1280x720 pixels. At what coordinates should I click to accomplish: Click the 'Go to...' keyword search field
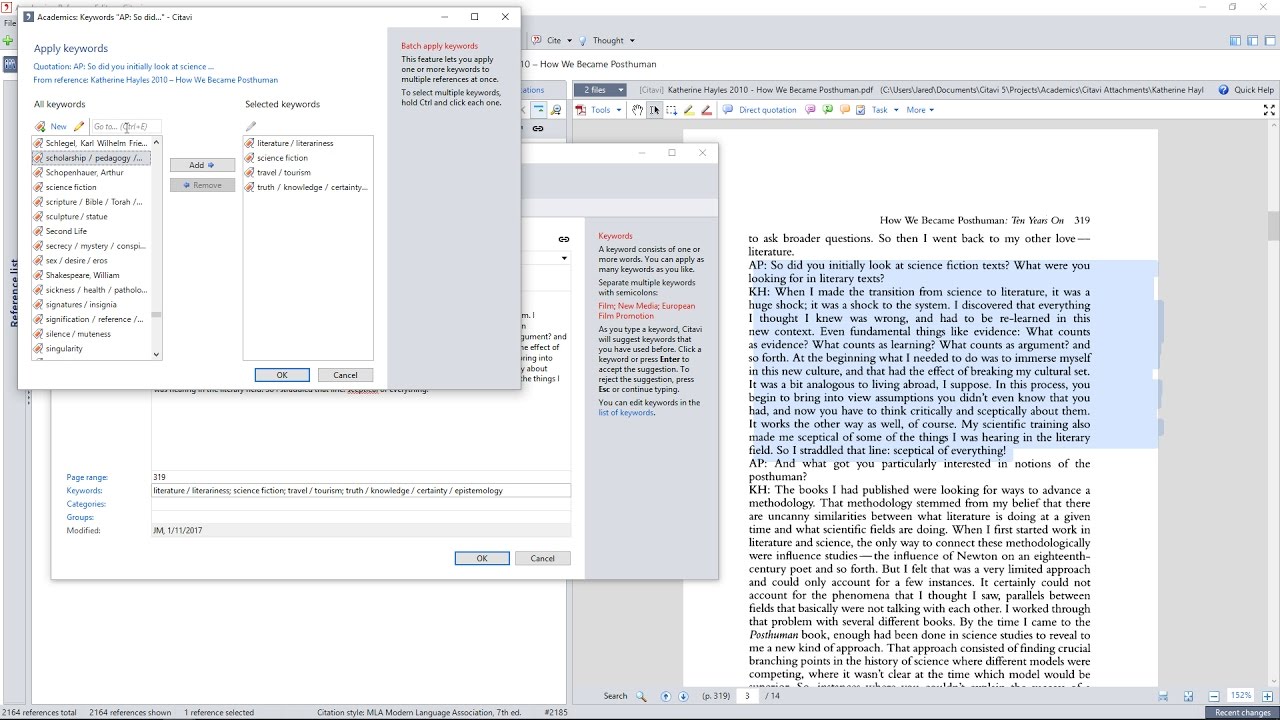[x=126, y=127]
